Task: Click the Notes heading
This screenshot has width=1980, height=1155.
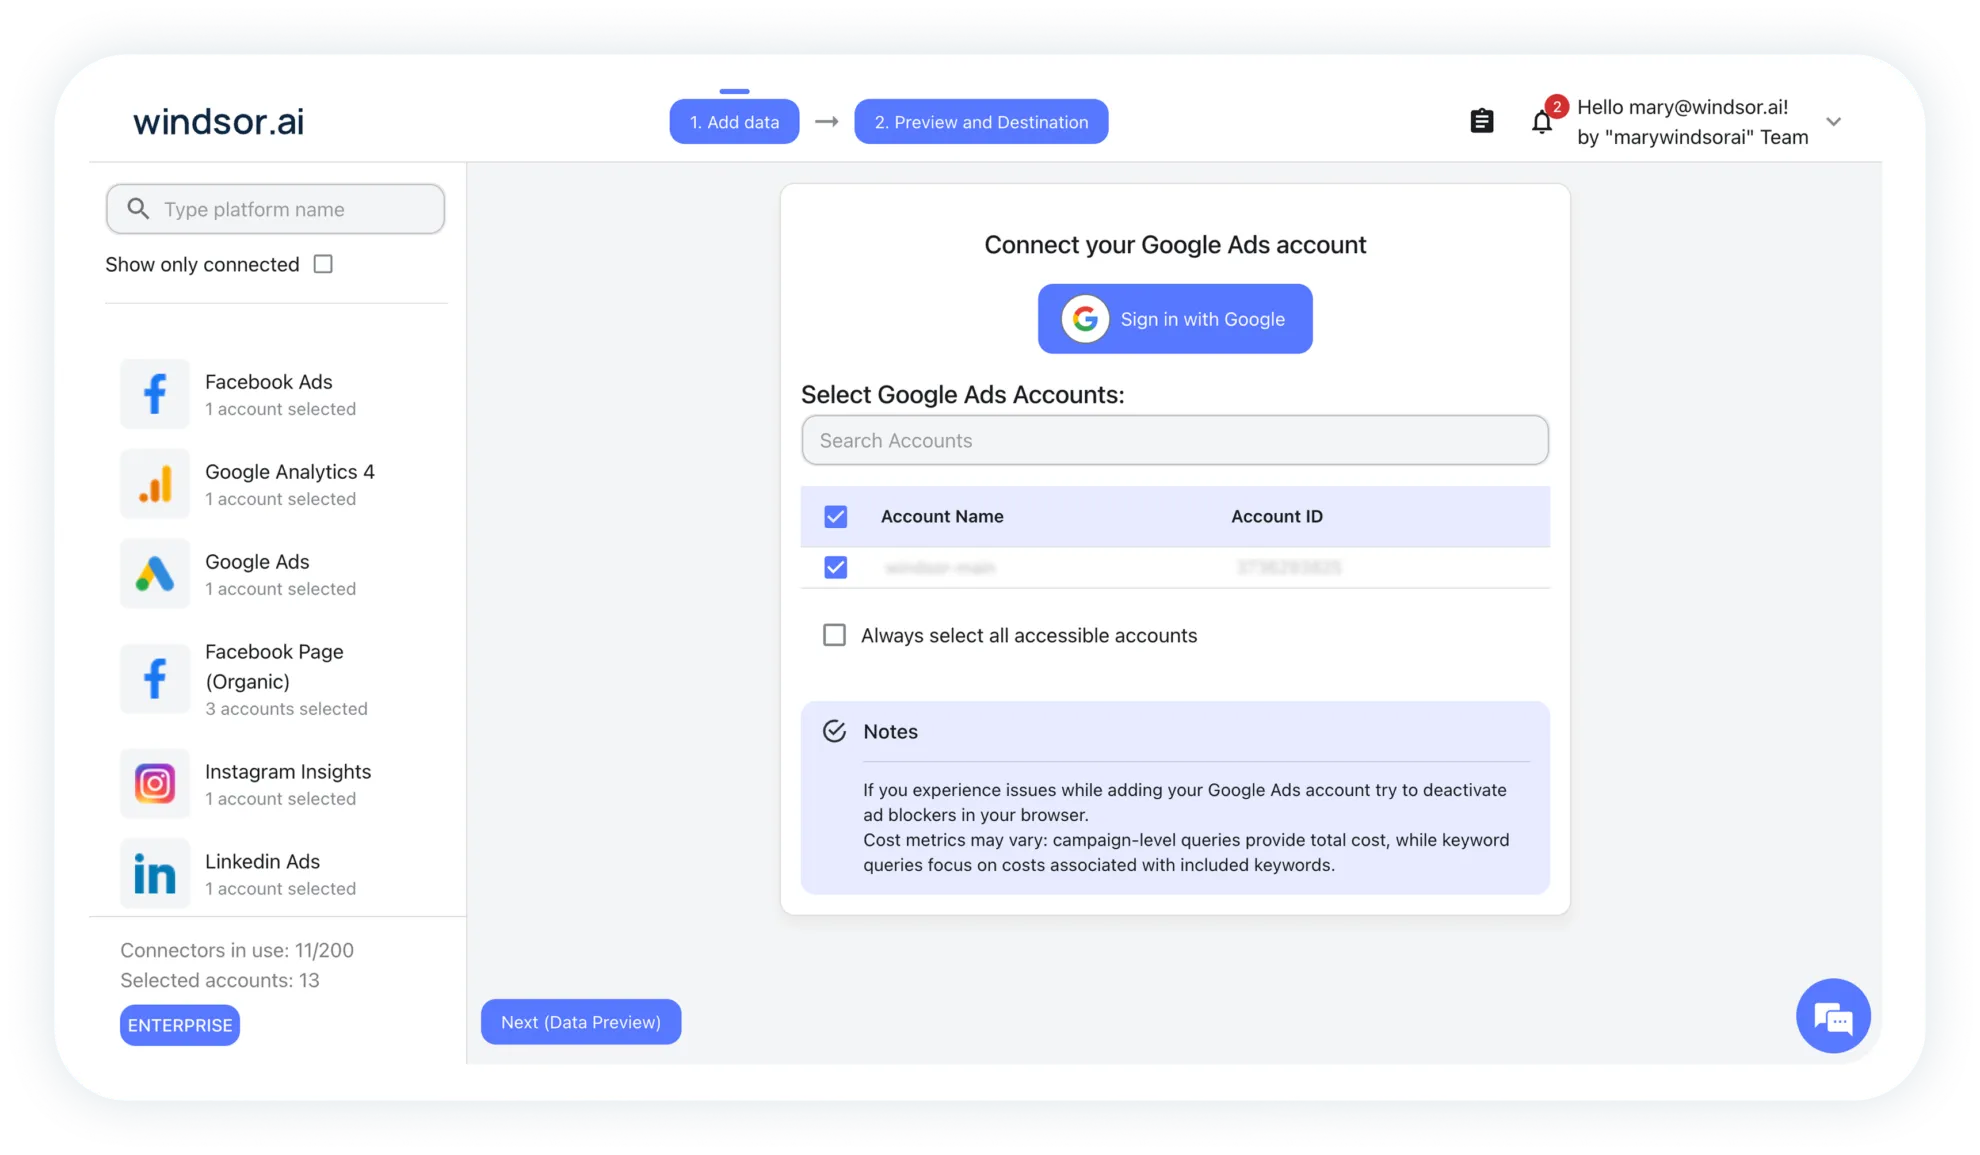Action: (x=891, y=732)
